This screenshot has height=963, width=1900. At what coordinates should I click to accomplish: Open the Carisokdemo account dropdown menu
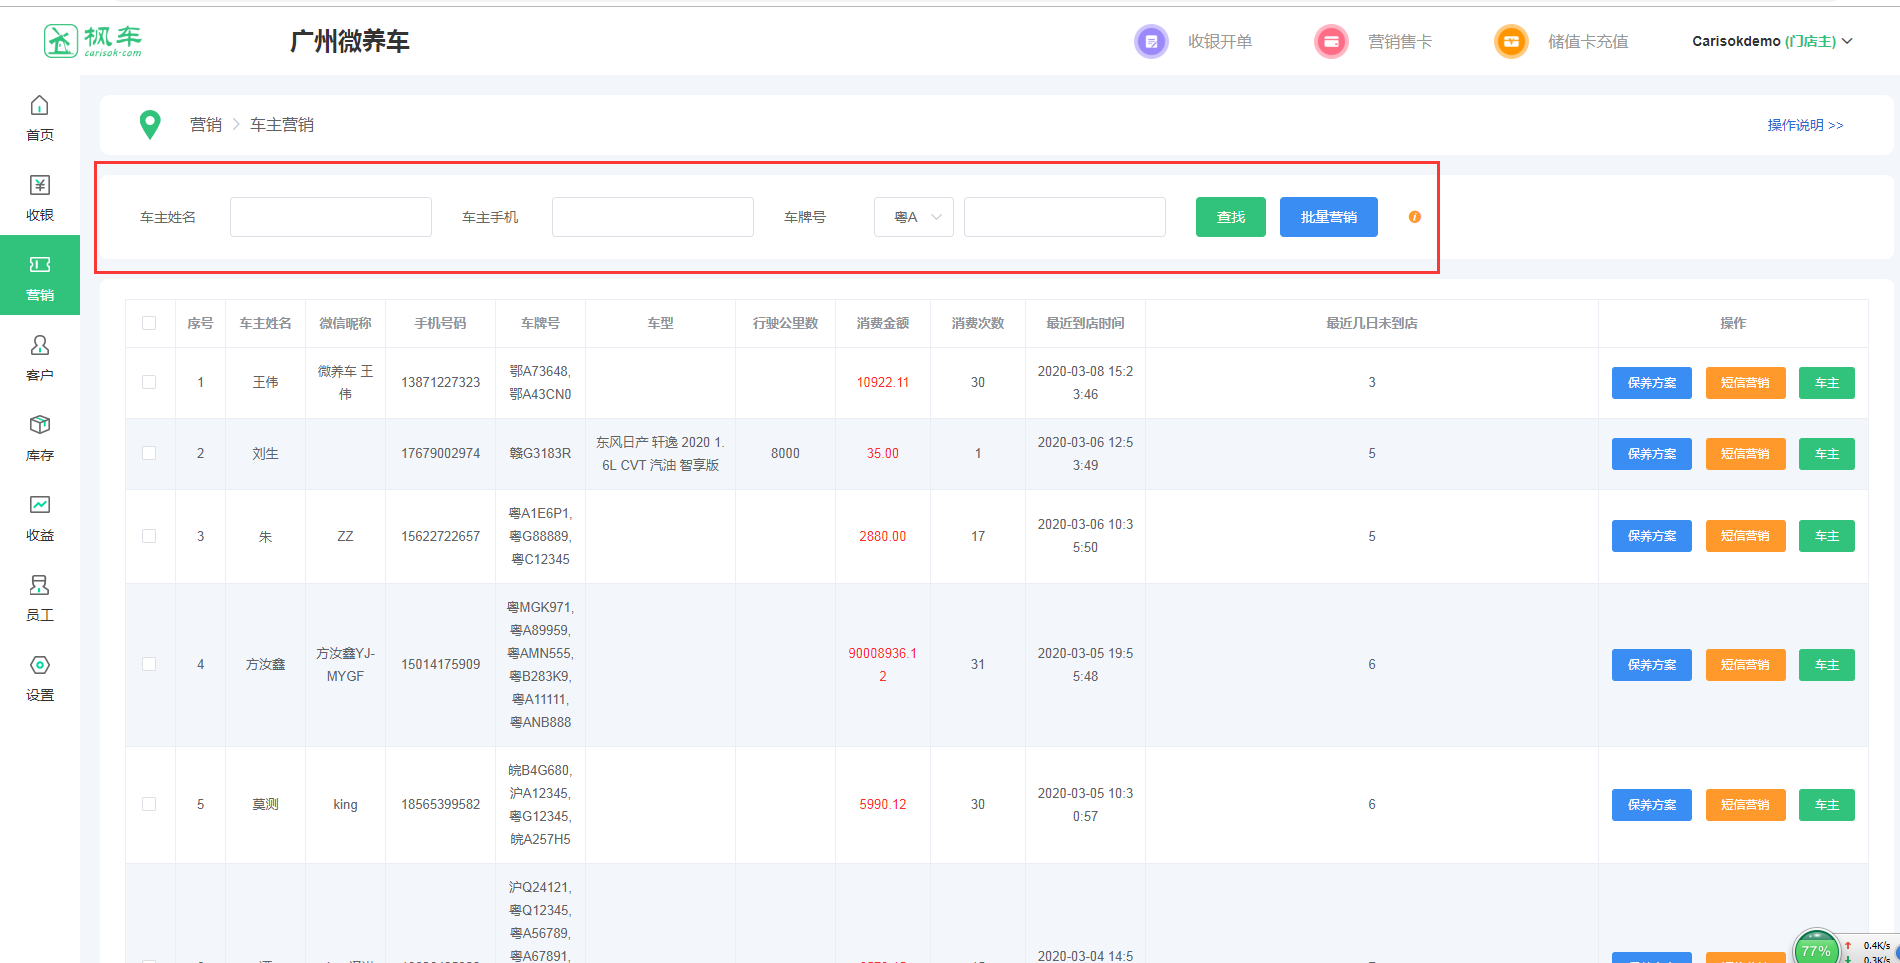tap(1771, 42)
